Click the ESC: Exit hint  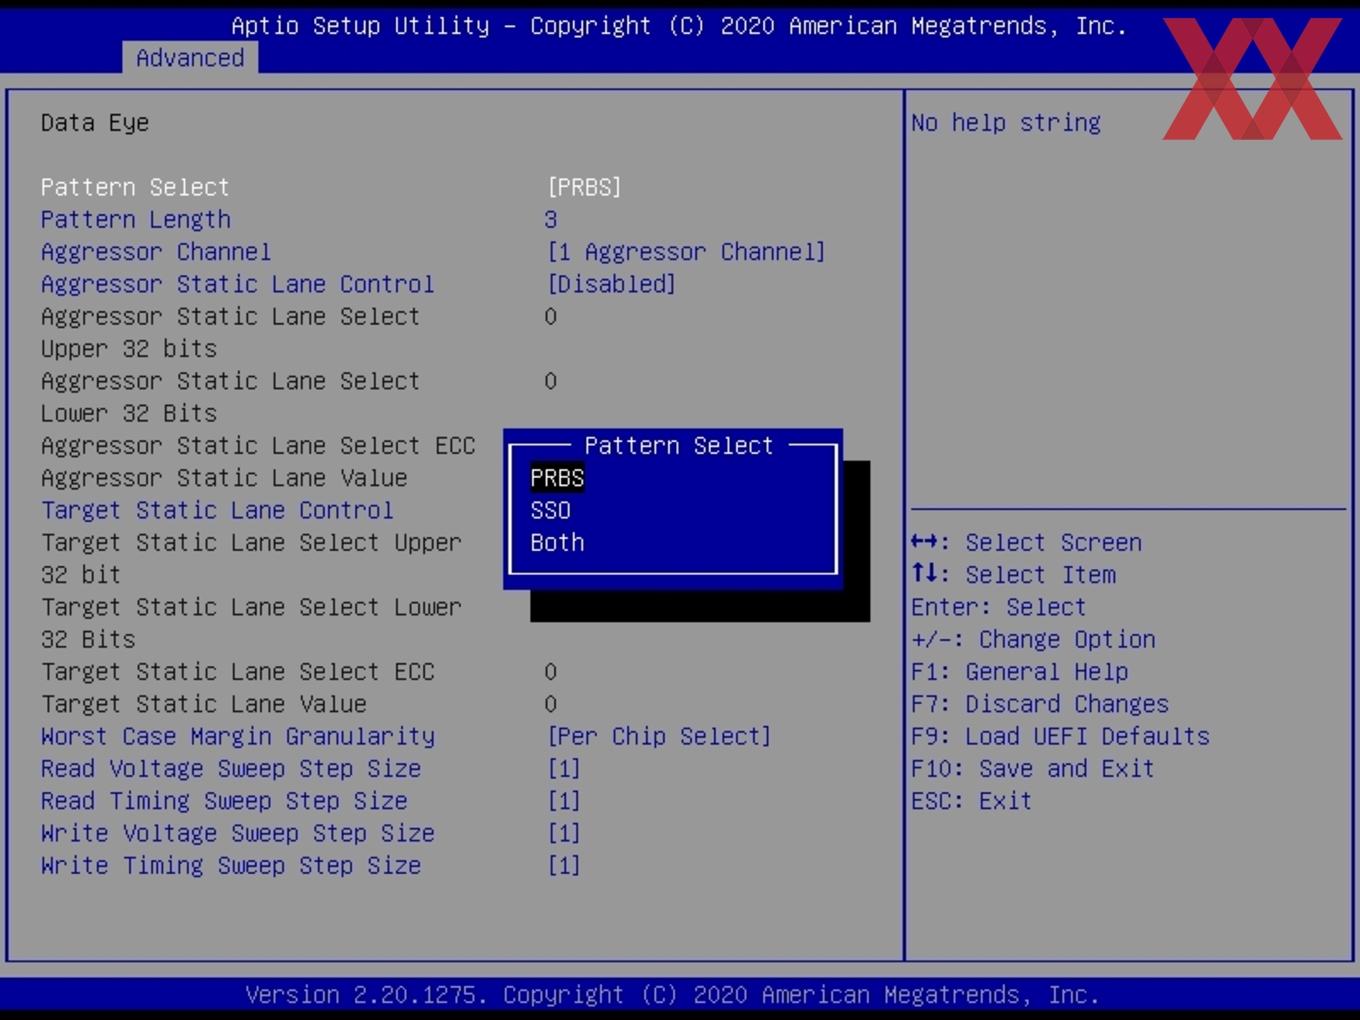[971, 801]
